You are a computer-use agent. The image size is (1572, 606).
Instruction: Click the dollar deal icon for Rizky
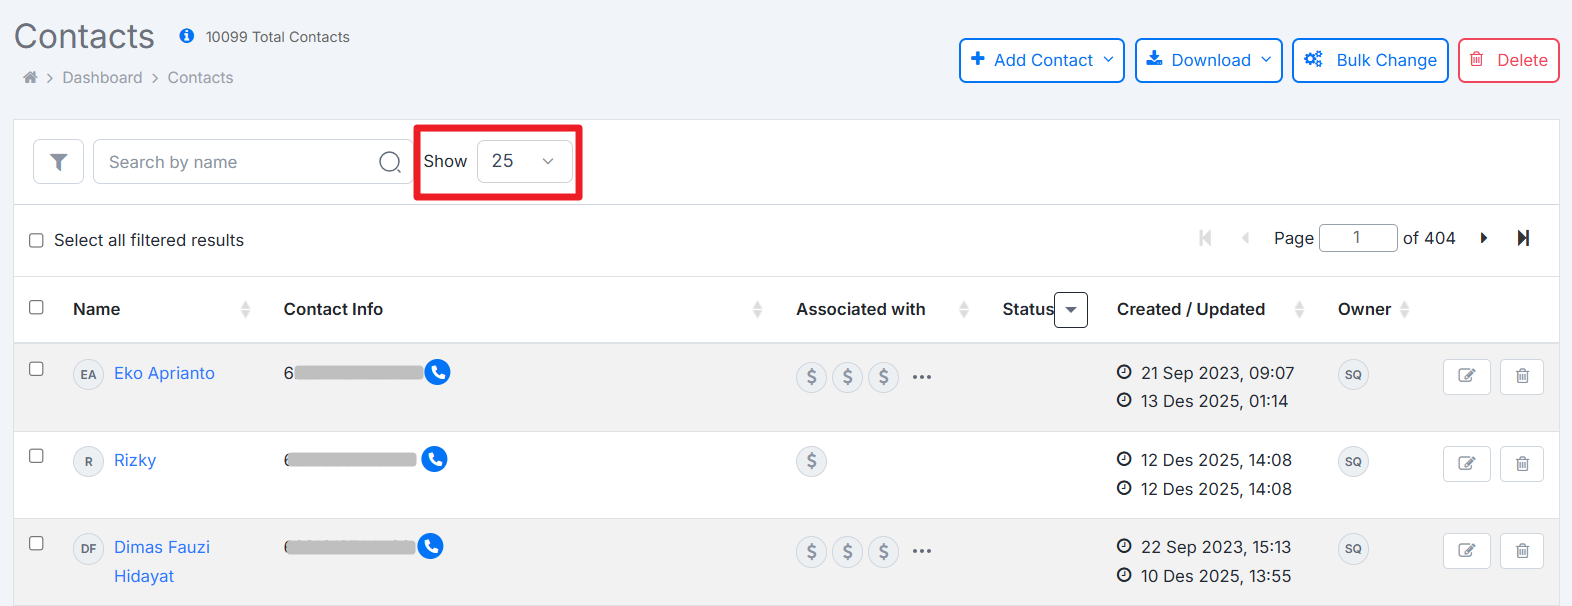coord(811,461)
